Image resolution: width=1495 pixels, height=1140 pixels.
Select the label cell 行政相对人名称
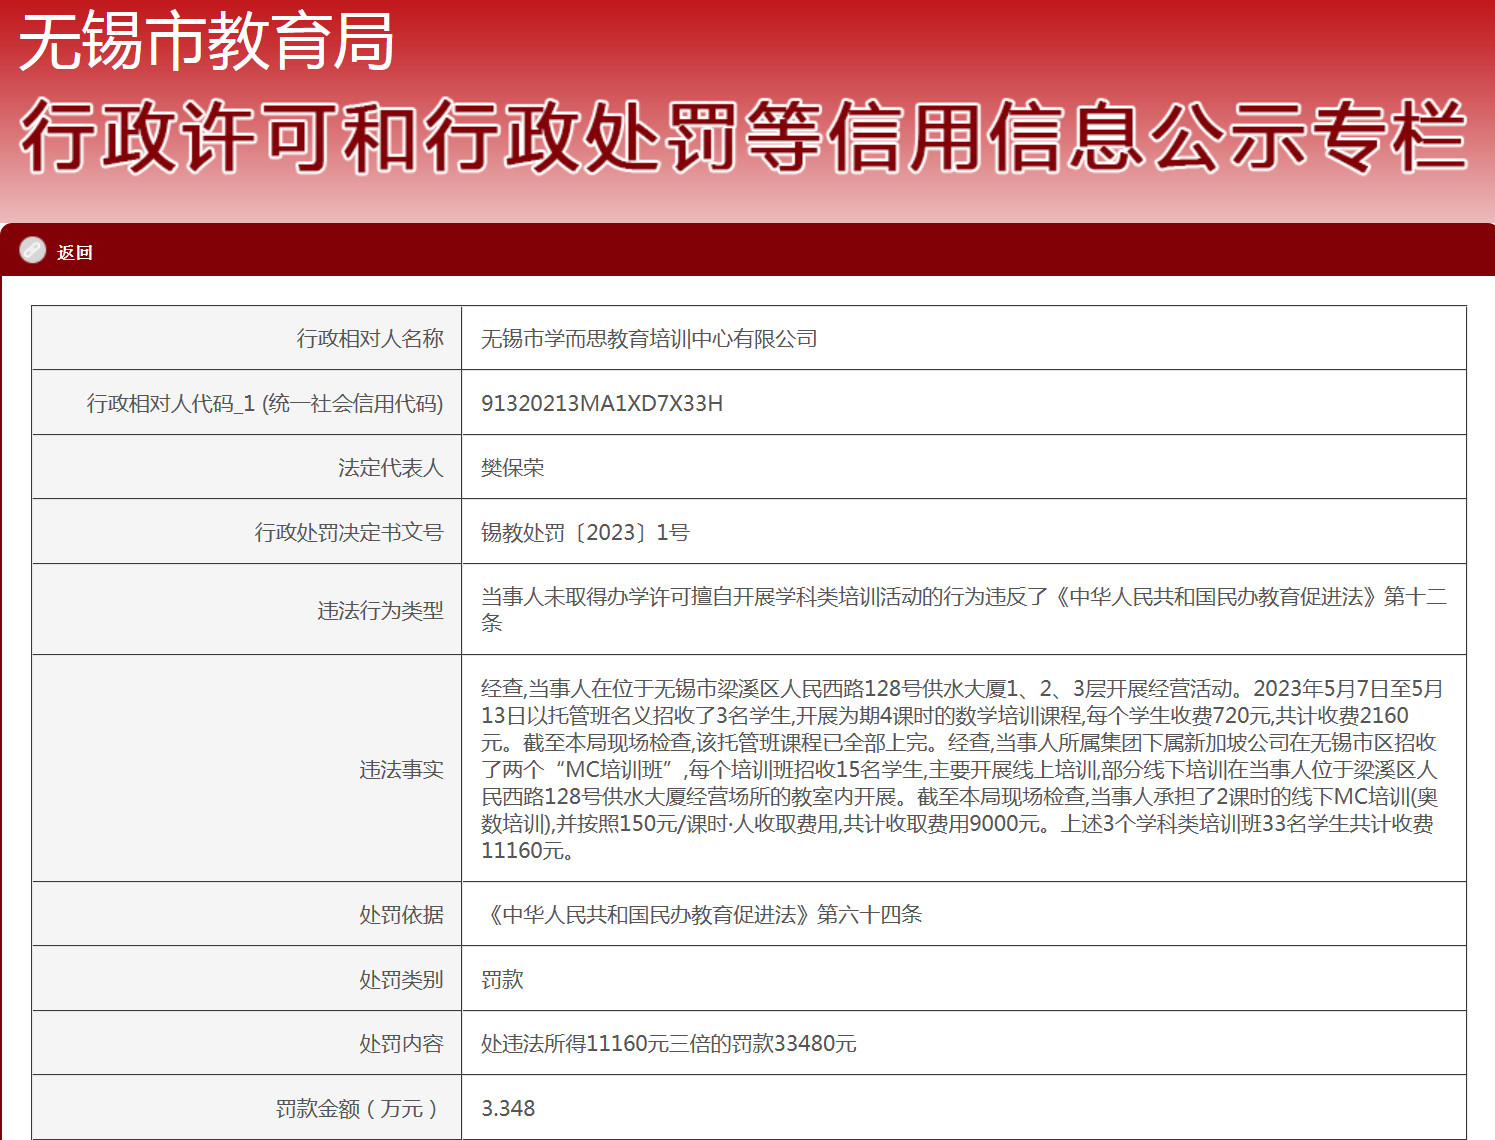(x=247, y=338)
